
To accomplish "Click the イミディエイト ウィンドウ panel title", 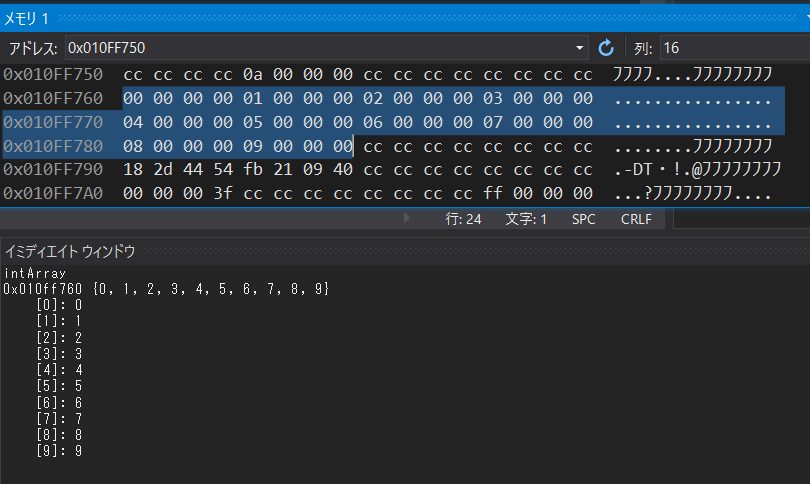I will (x=70, y=252).
